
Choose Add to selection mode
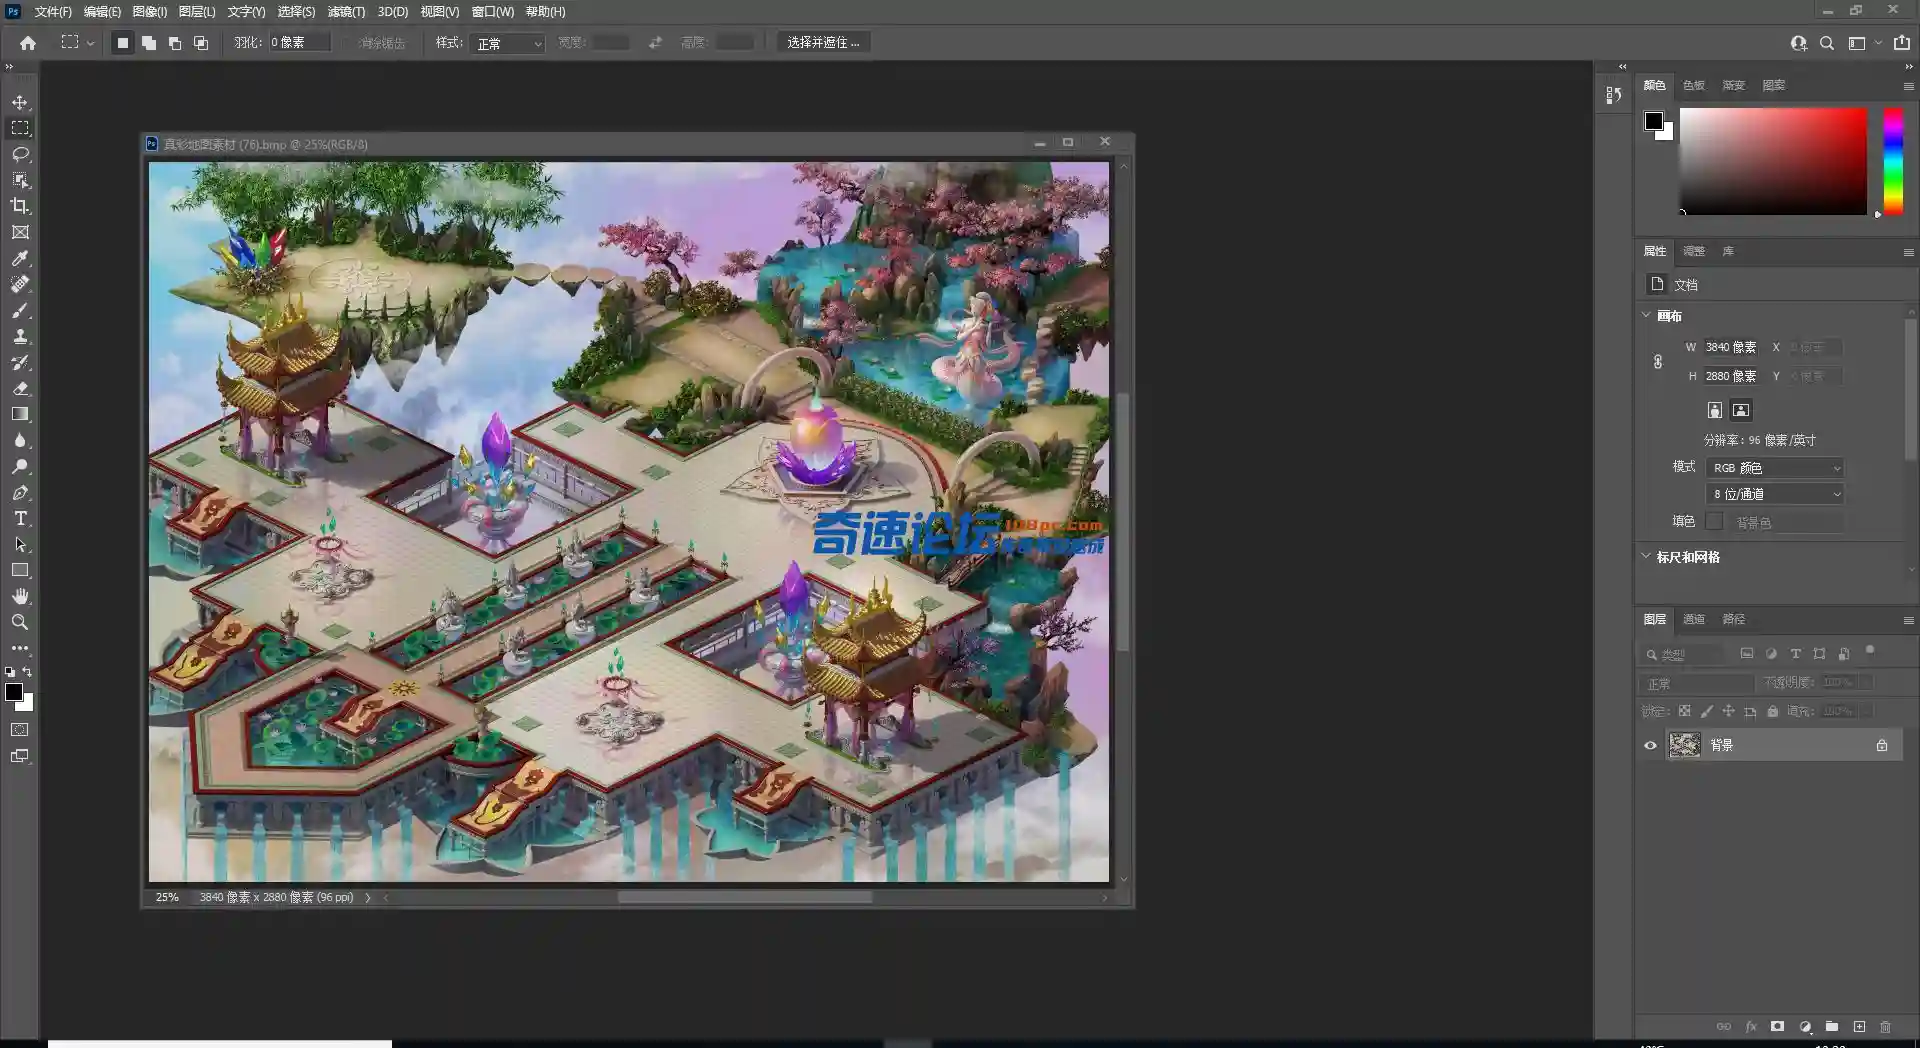tap(148, 43)
